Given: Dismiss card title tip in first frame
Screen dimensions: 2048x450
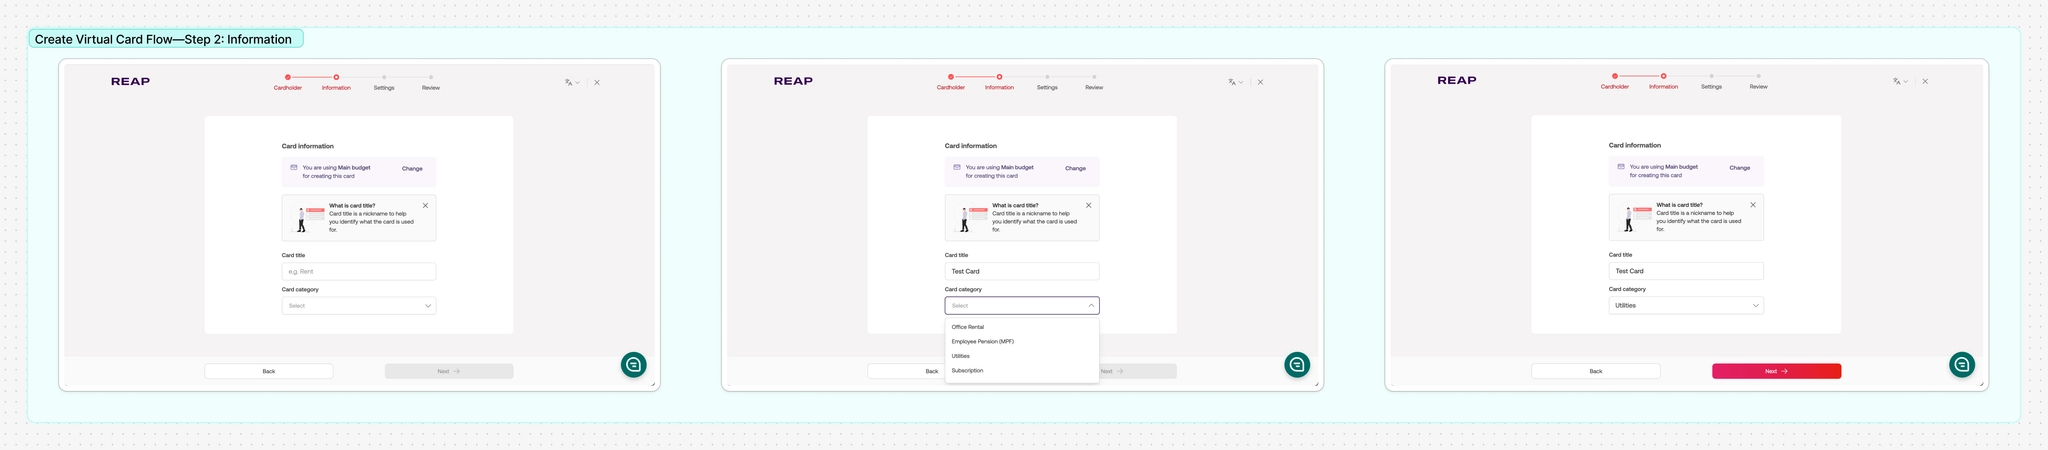Looking at the screenshot, I should [425, 206].
